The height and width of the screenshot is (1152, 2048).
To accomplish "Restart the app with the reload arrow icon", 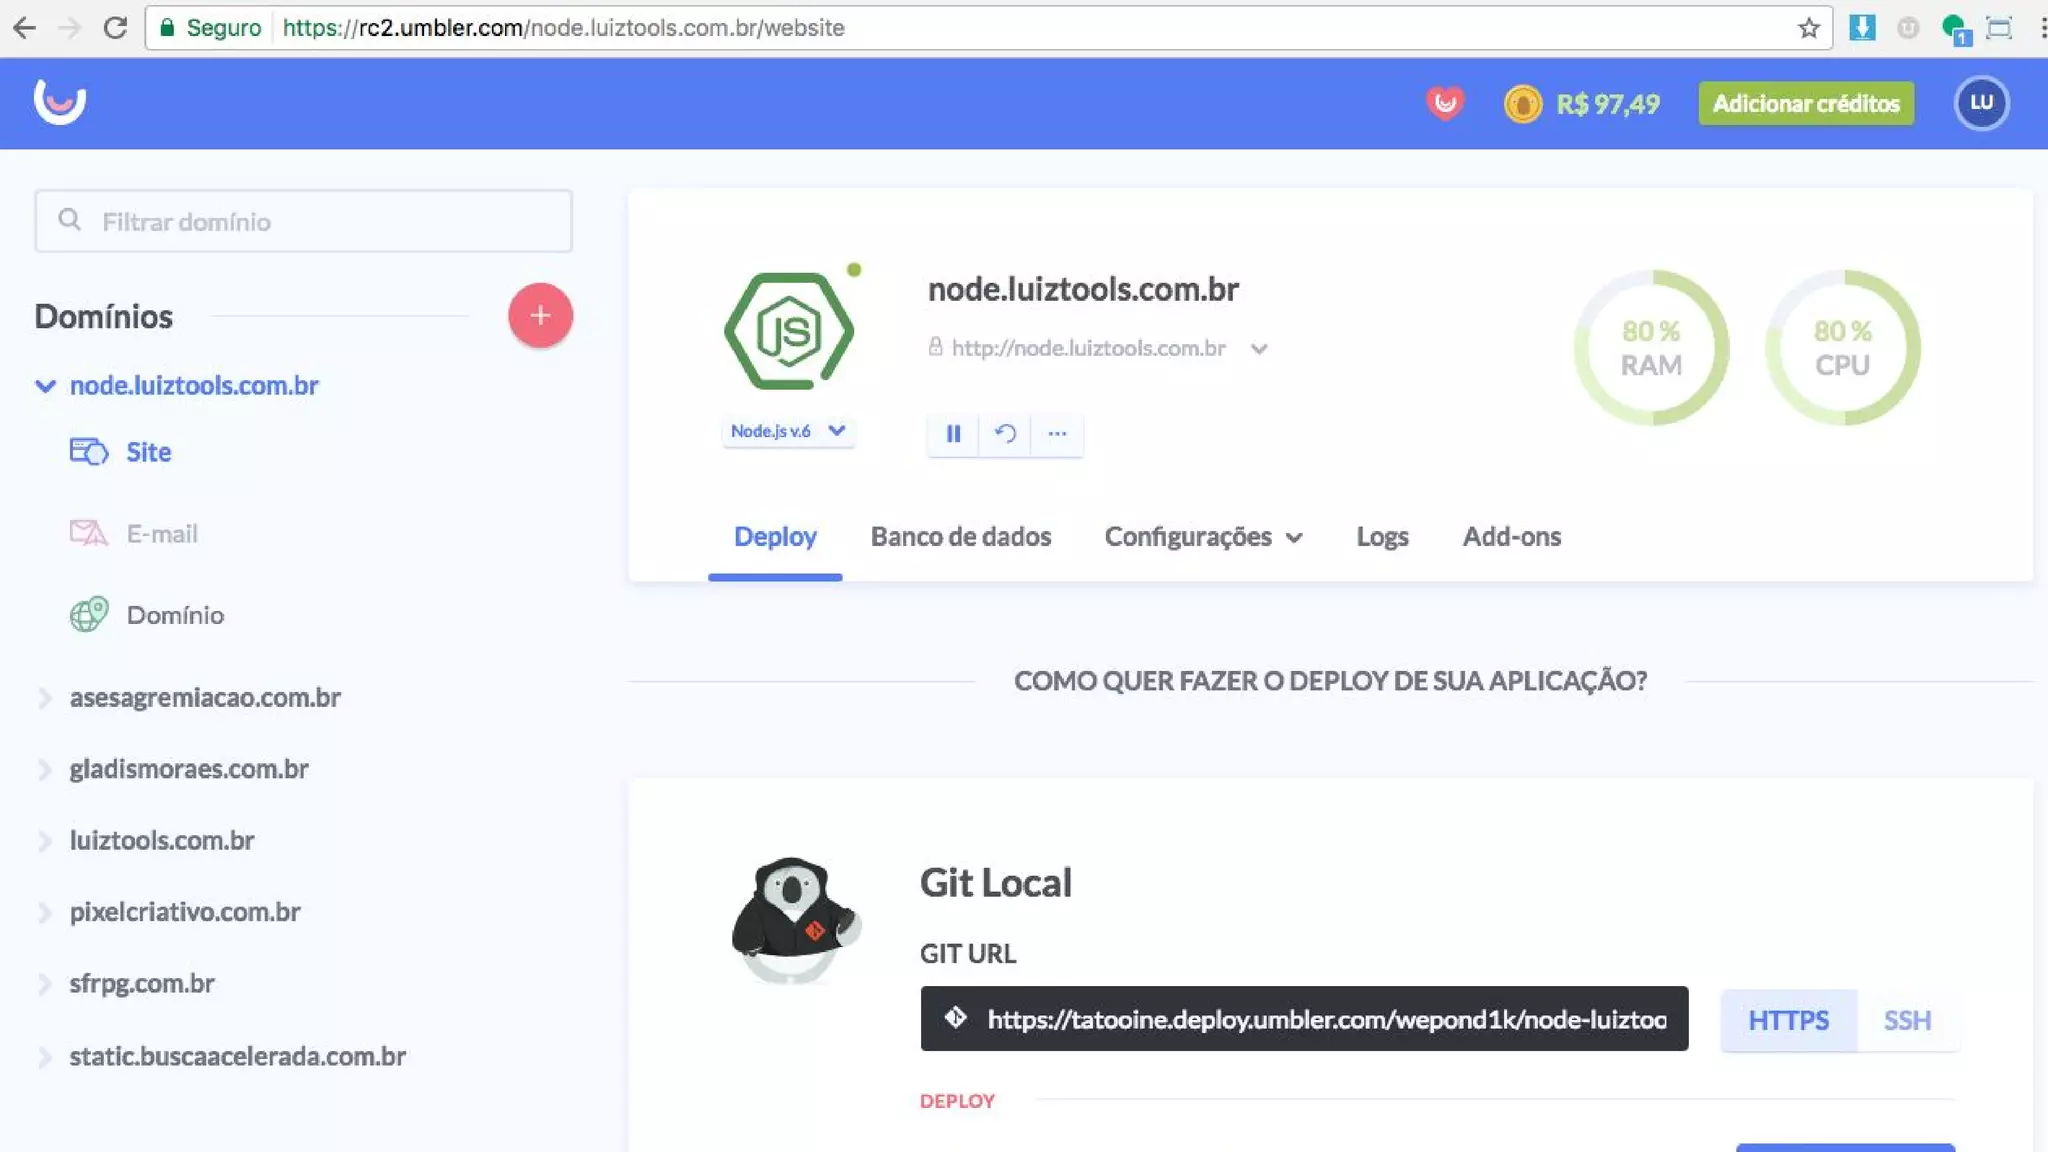I will [1005, 434].
